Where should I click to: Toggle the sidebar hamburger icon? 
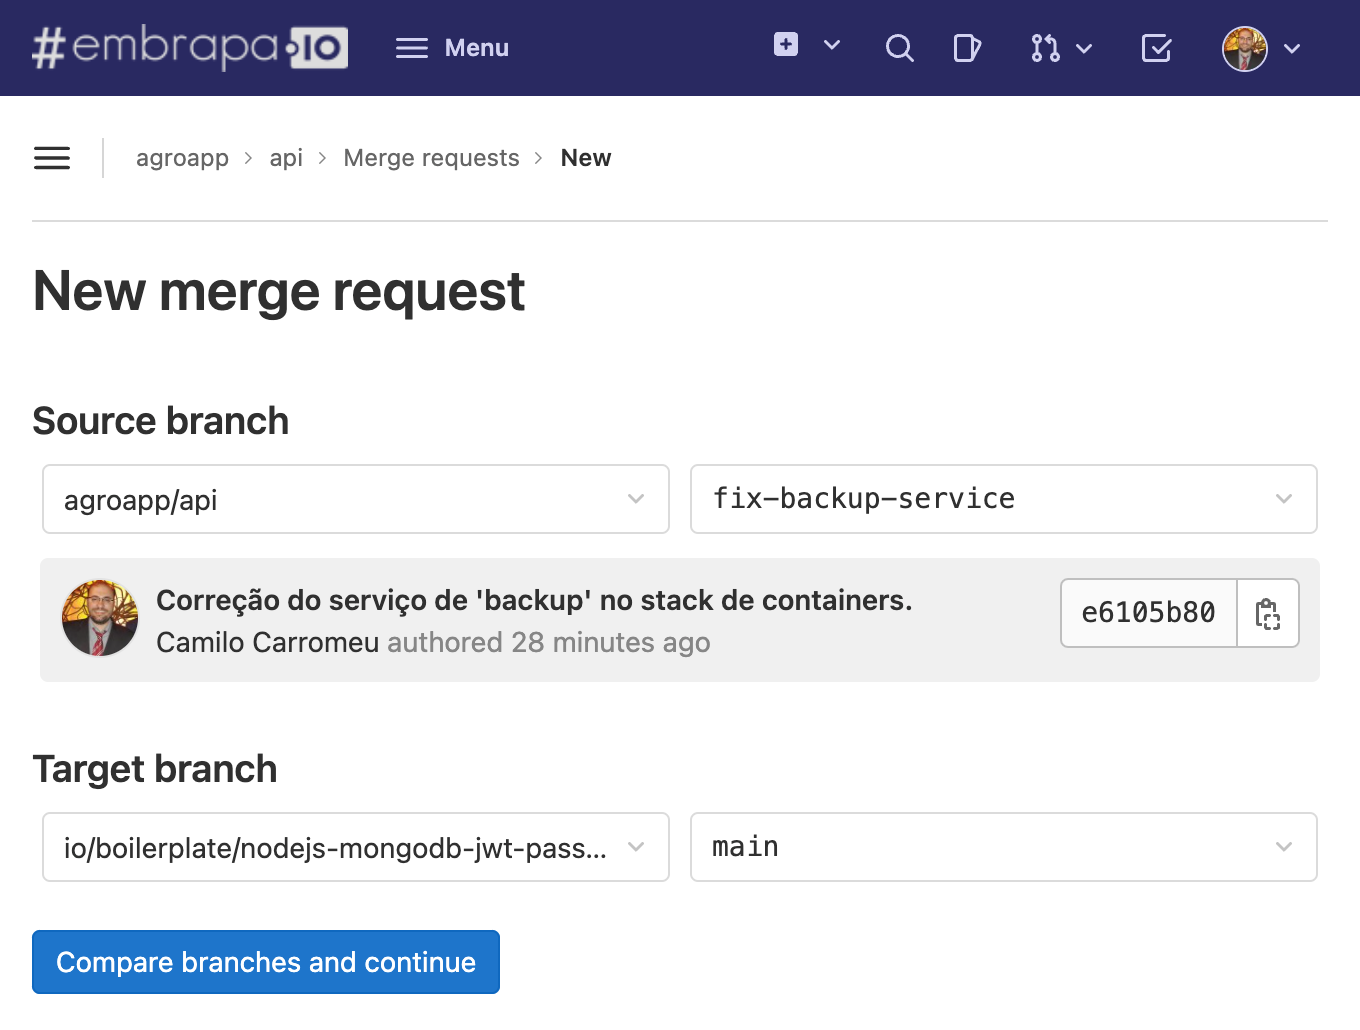(x=52, y=158)
